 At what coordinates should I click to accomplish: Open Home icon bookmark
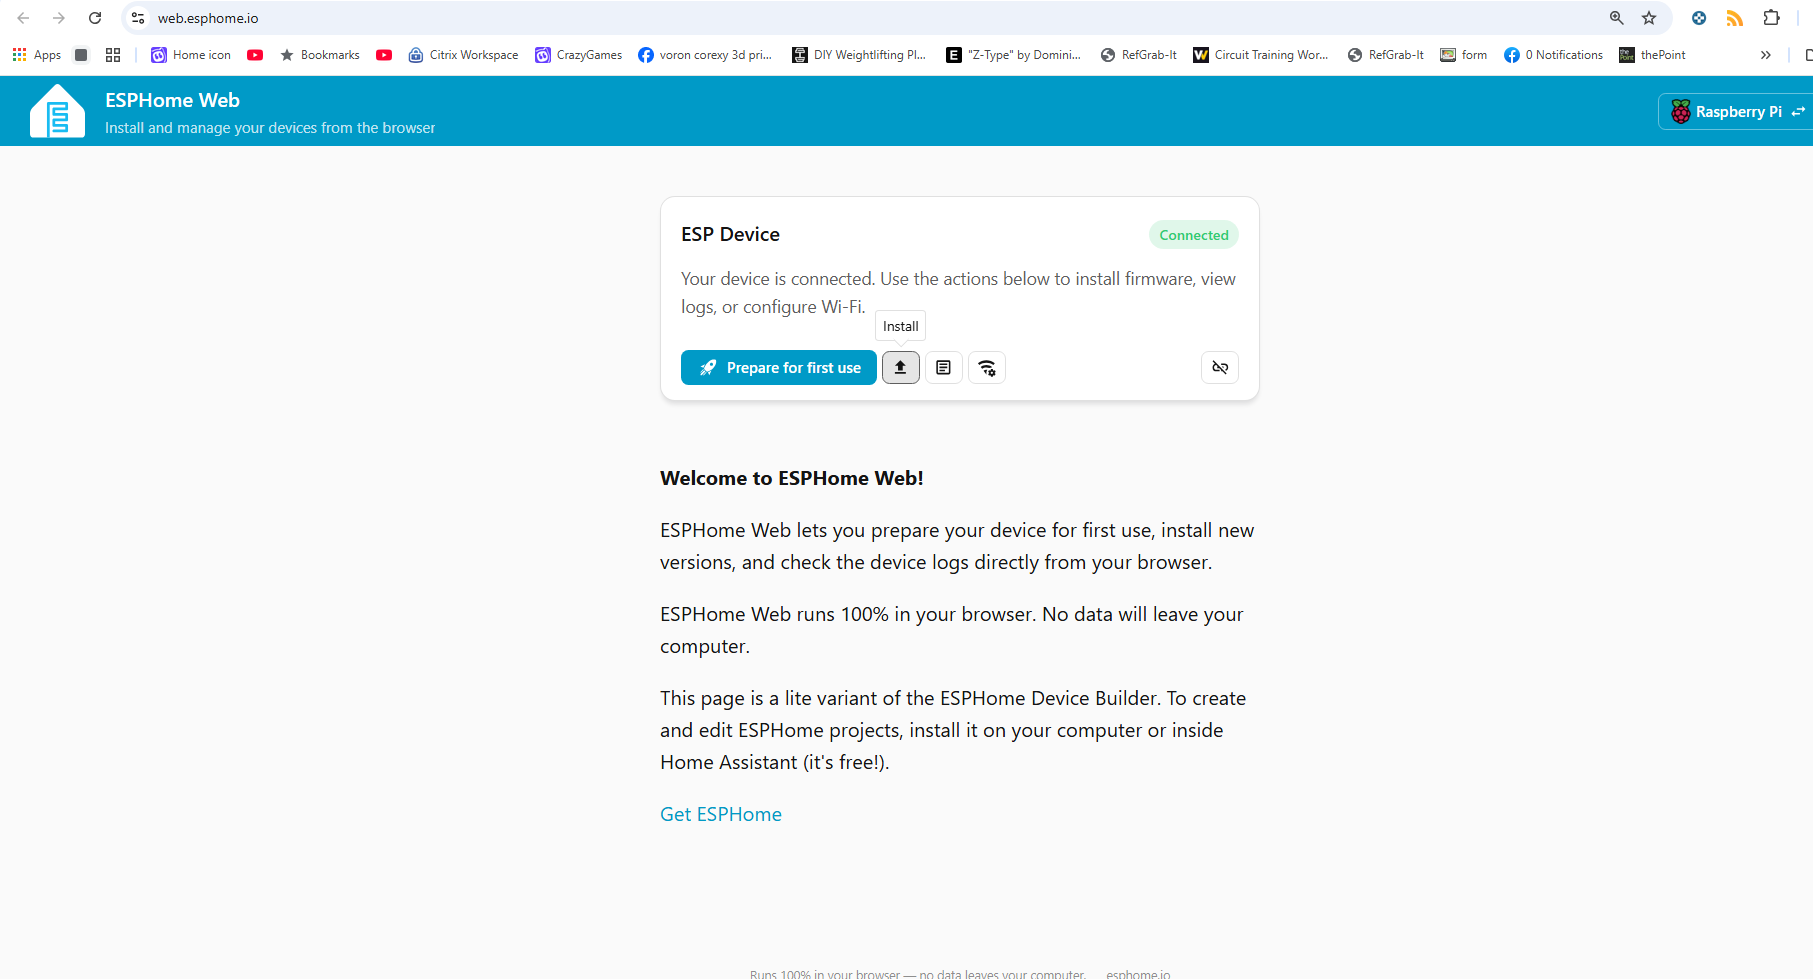(191, 55)
